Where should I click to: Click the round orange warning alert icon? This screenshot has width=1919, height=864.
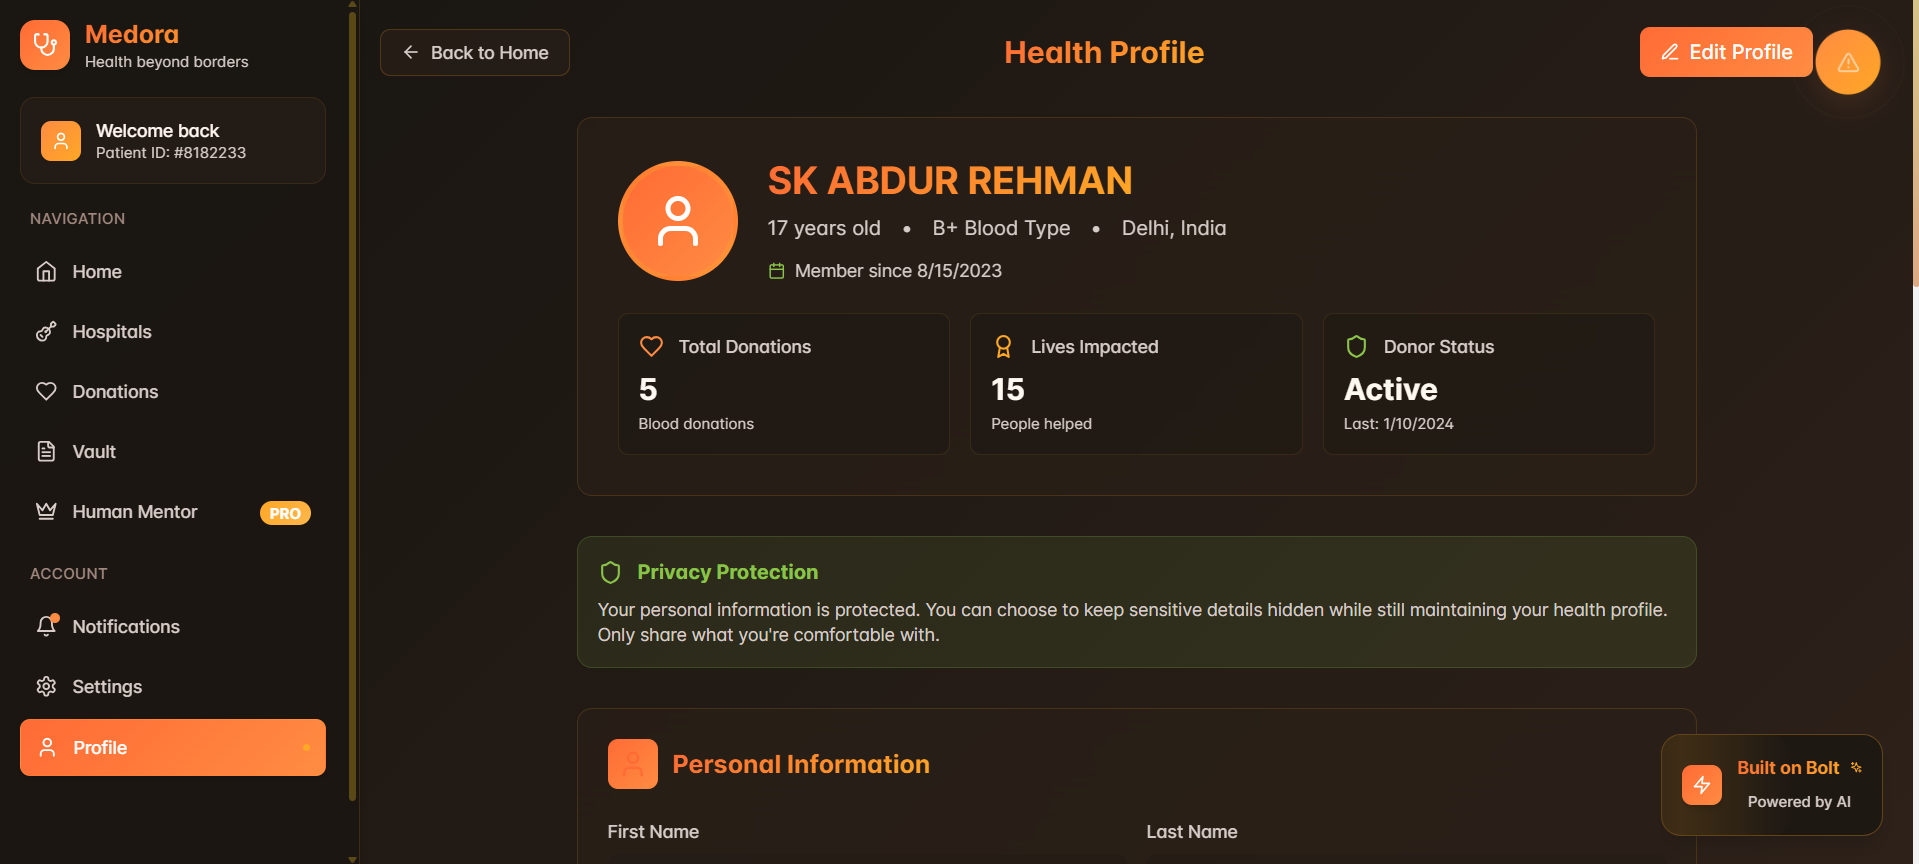coord(1848,62)
